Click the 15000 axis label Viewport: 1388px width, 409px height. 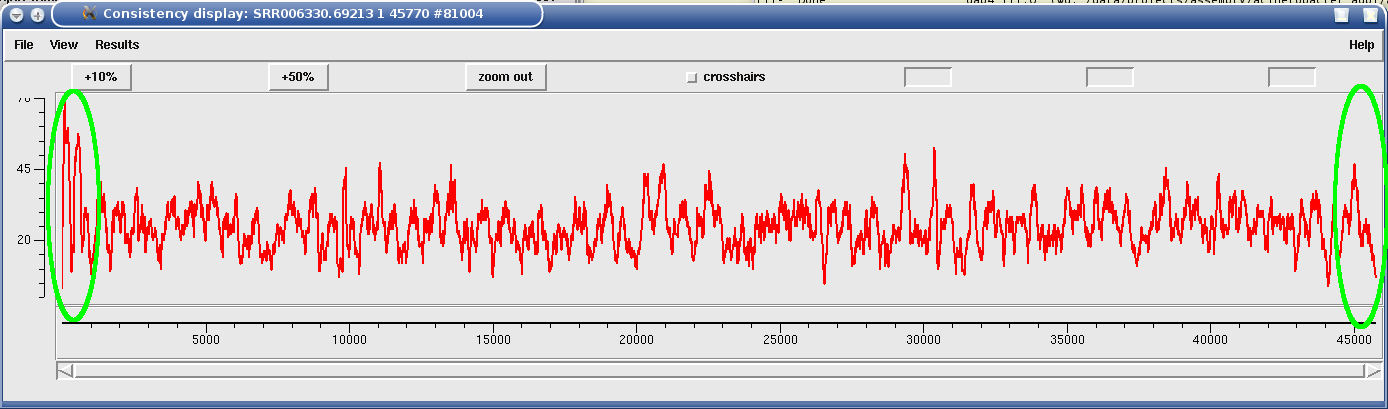click(492, 341)
